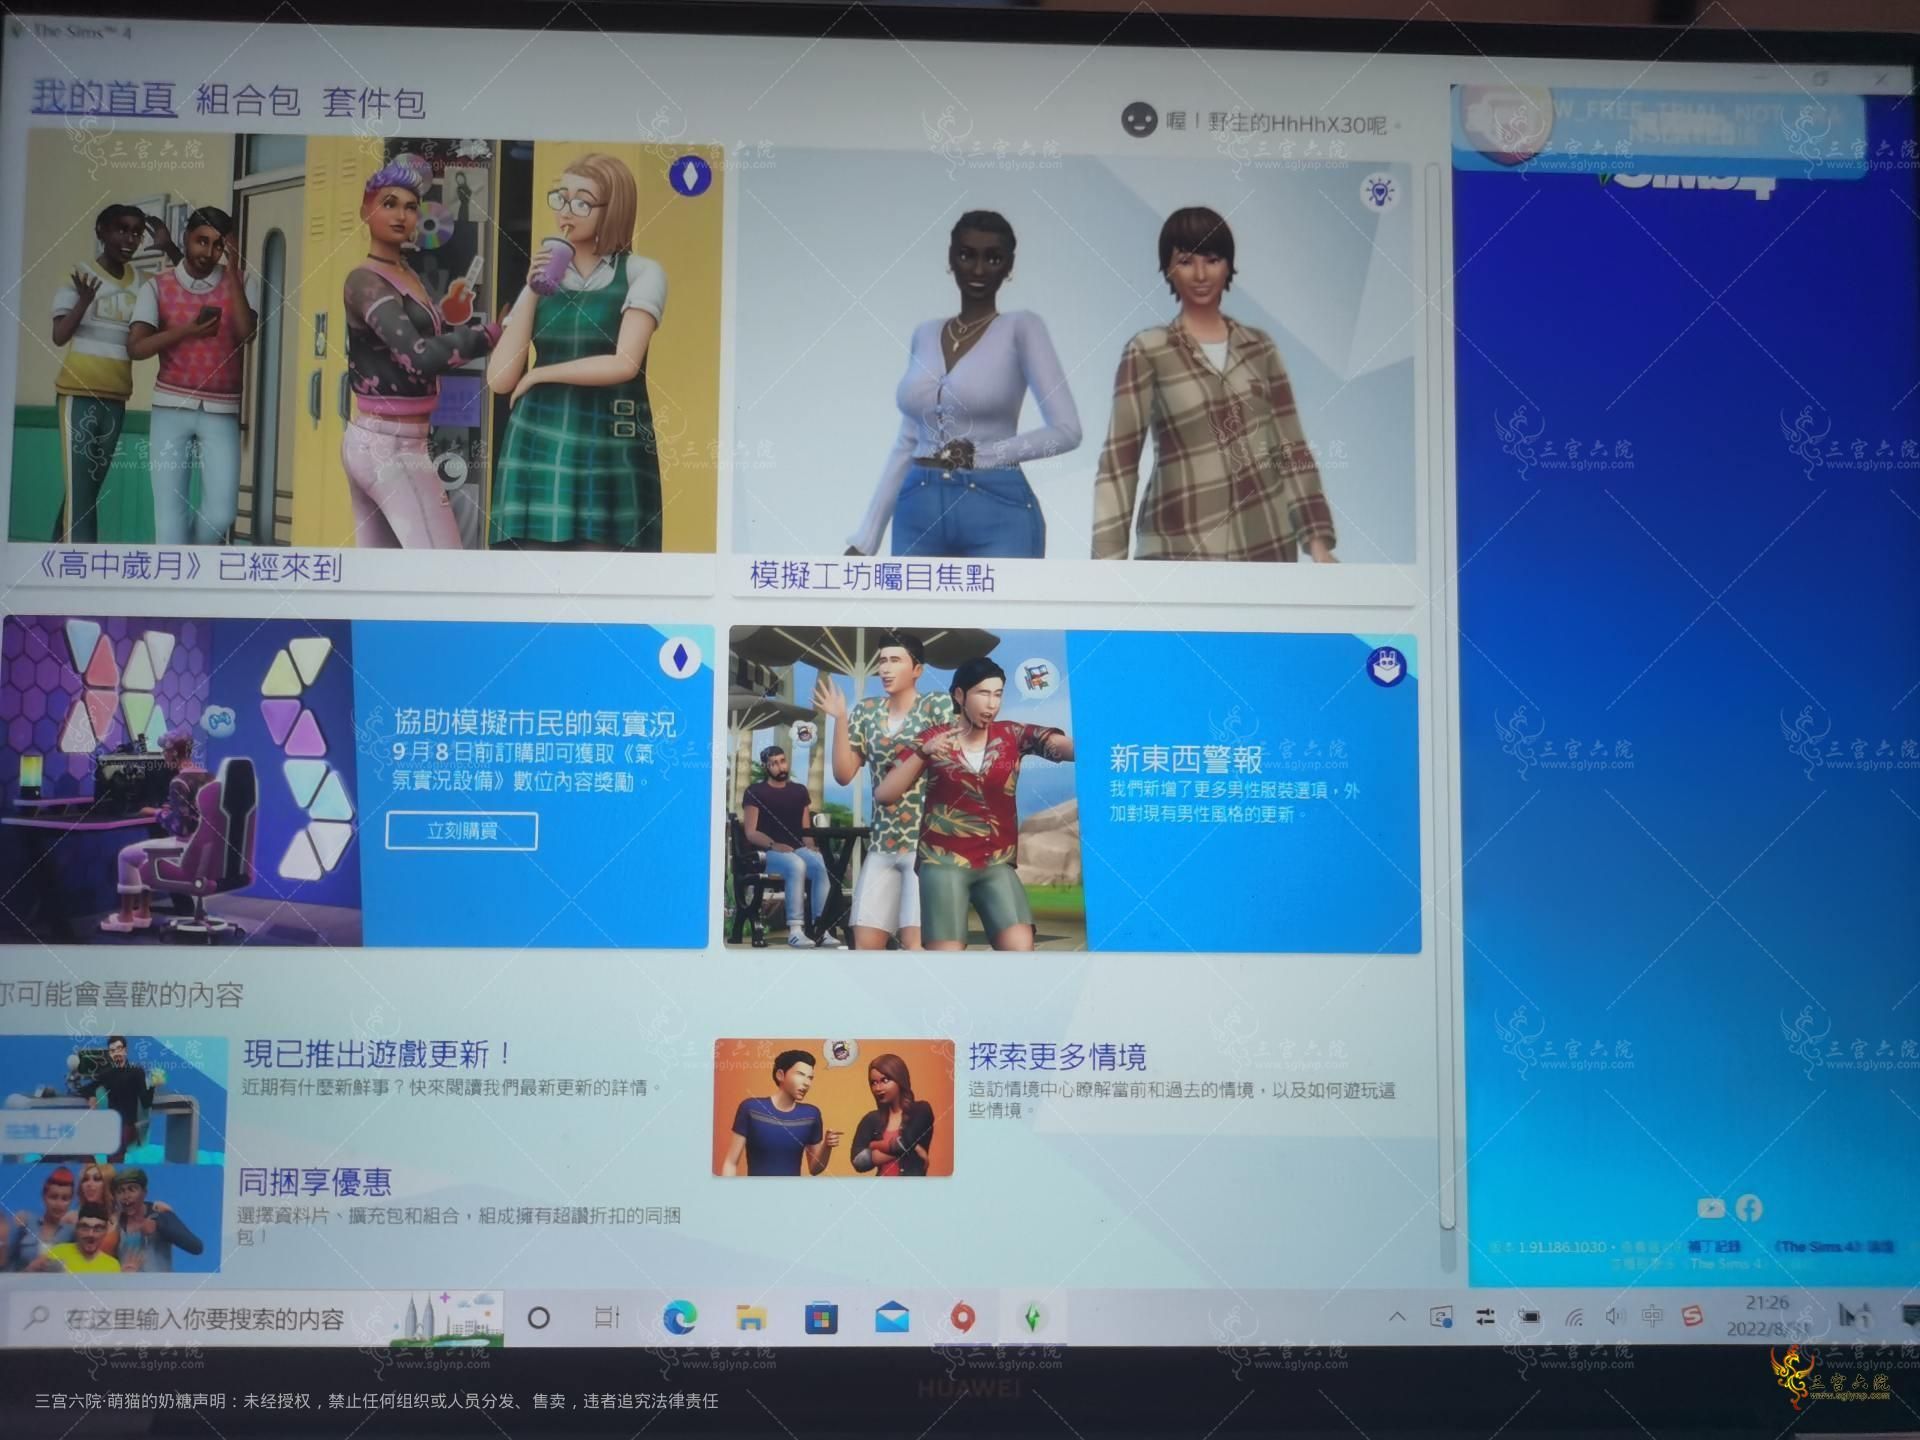Image resolution: width=1920 pixels, height=1440 pixels.
Task: Open 現已推出遊戲更新！ headline
Action: coord(379,1053)
